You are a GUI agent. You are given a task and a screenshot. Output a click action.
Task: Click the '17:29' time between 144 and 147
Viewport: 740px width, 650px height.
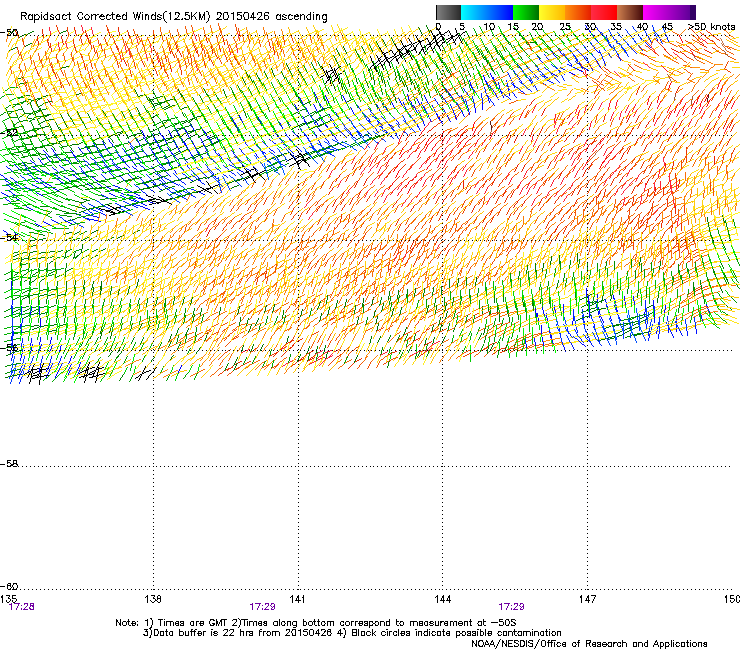tap(512, 607)
